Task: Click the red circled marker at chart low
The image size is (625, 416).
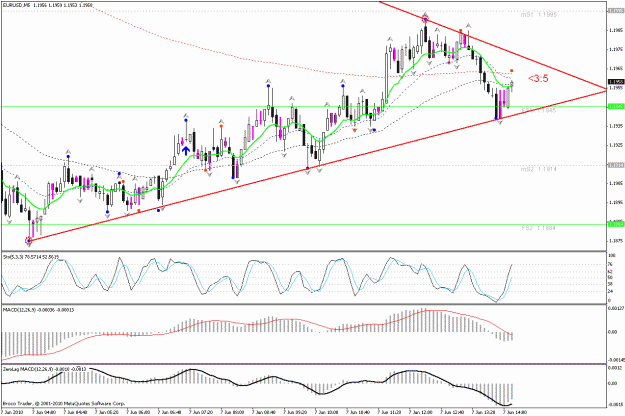Action: [x=29, y=240]
